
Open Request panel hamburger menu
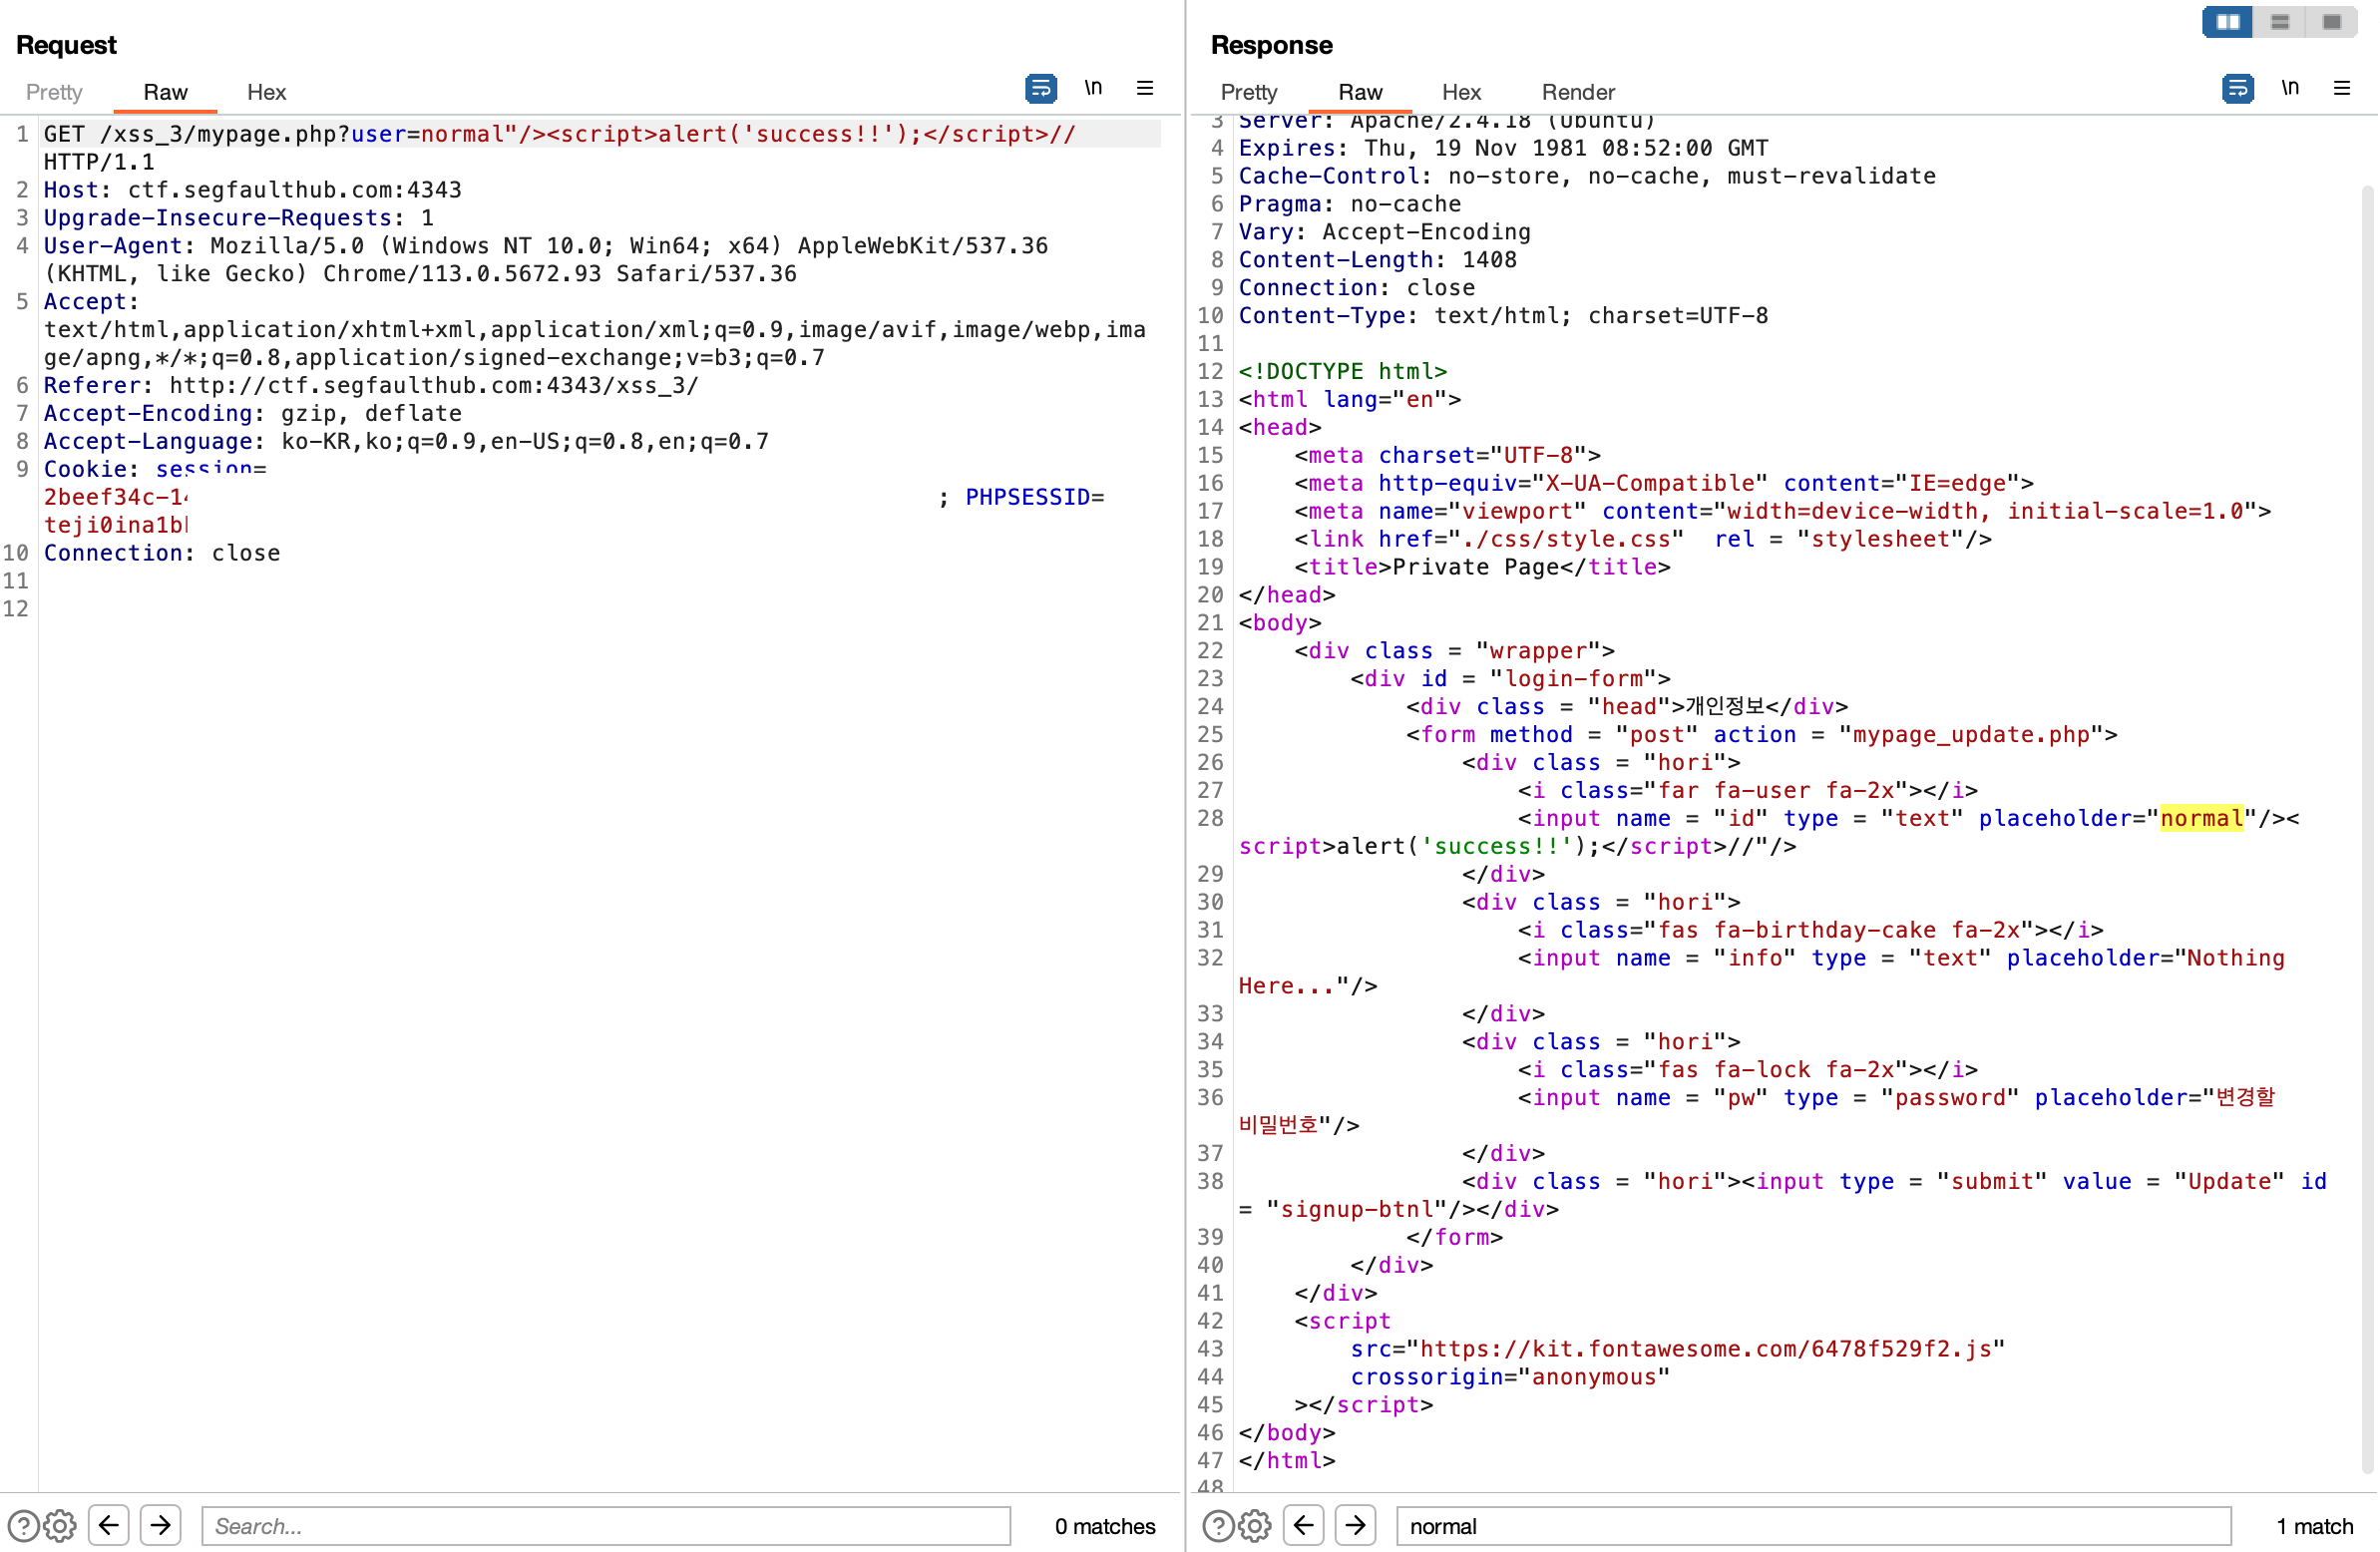pyautogui.click(x=1145, y=88)
